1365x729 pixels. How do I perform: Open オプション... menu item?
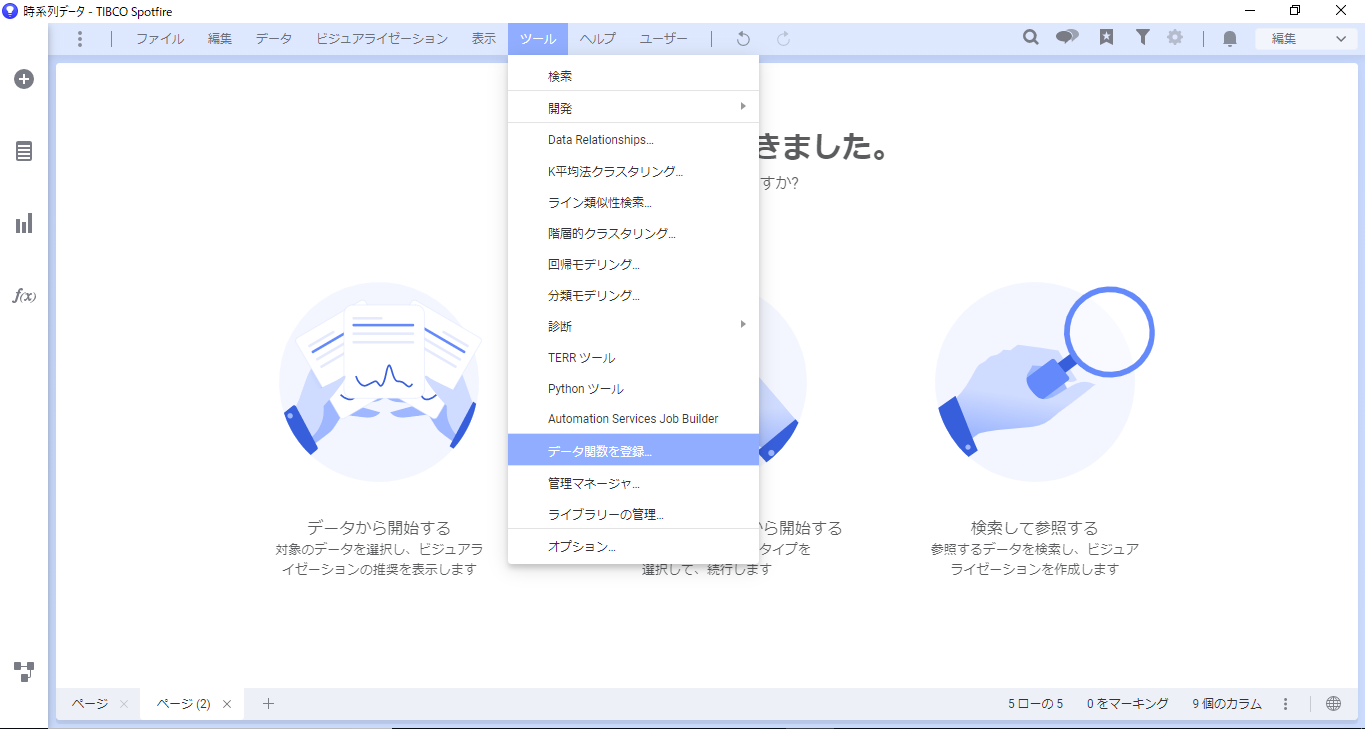pyautogui.click(x=633, y=547)
